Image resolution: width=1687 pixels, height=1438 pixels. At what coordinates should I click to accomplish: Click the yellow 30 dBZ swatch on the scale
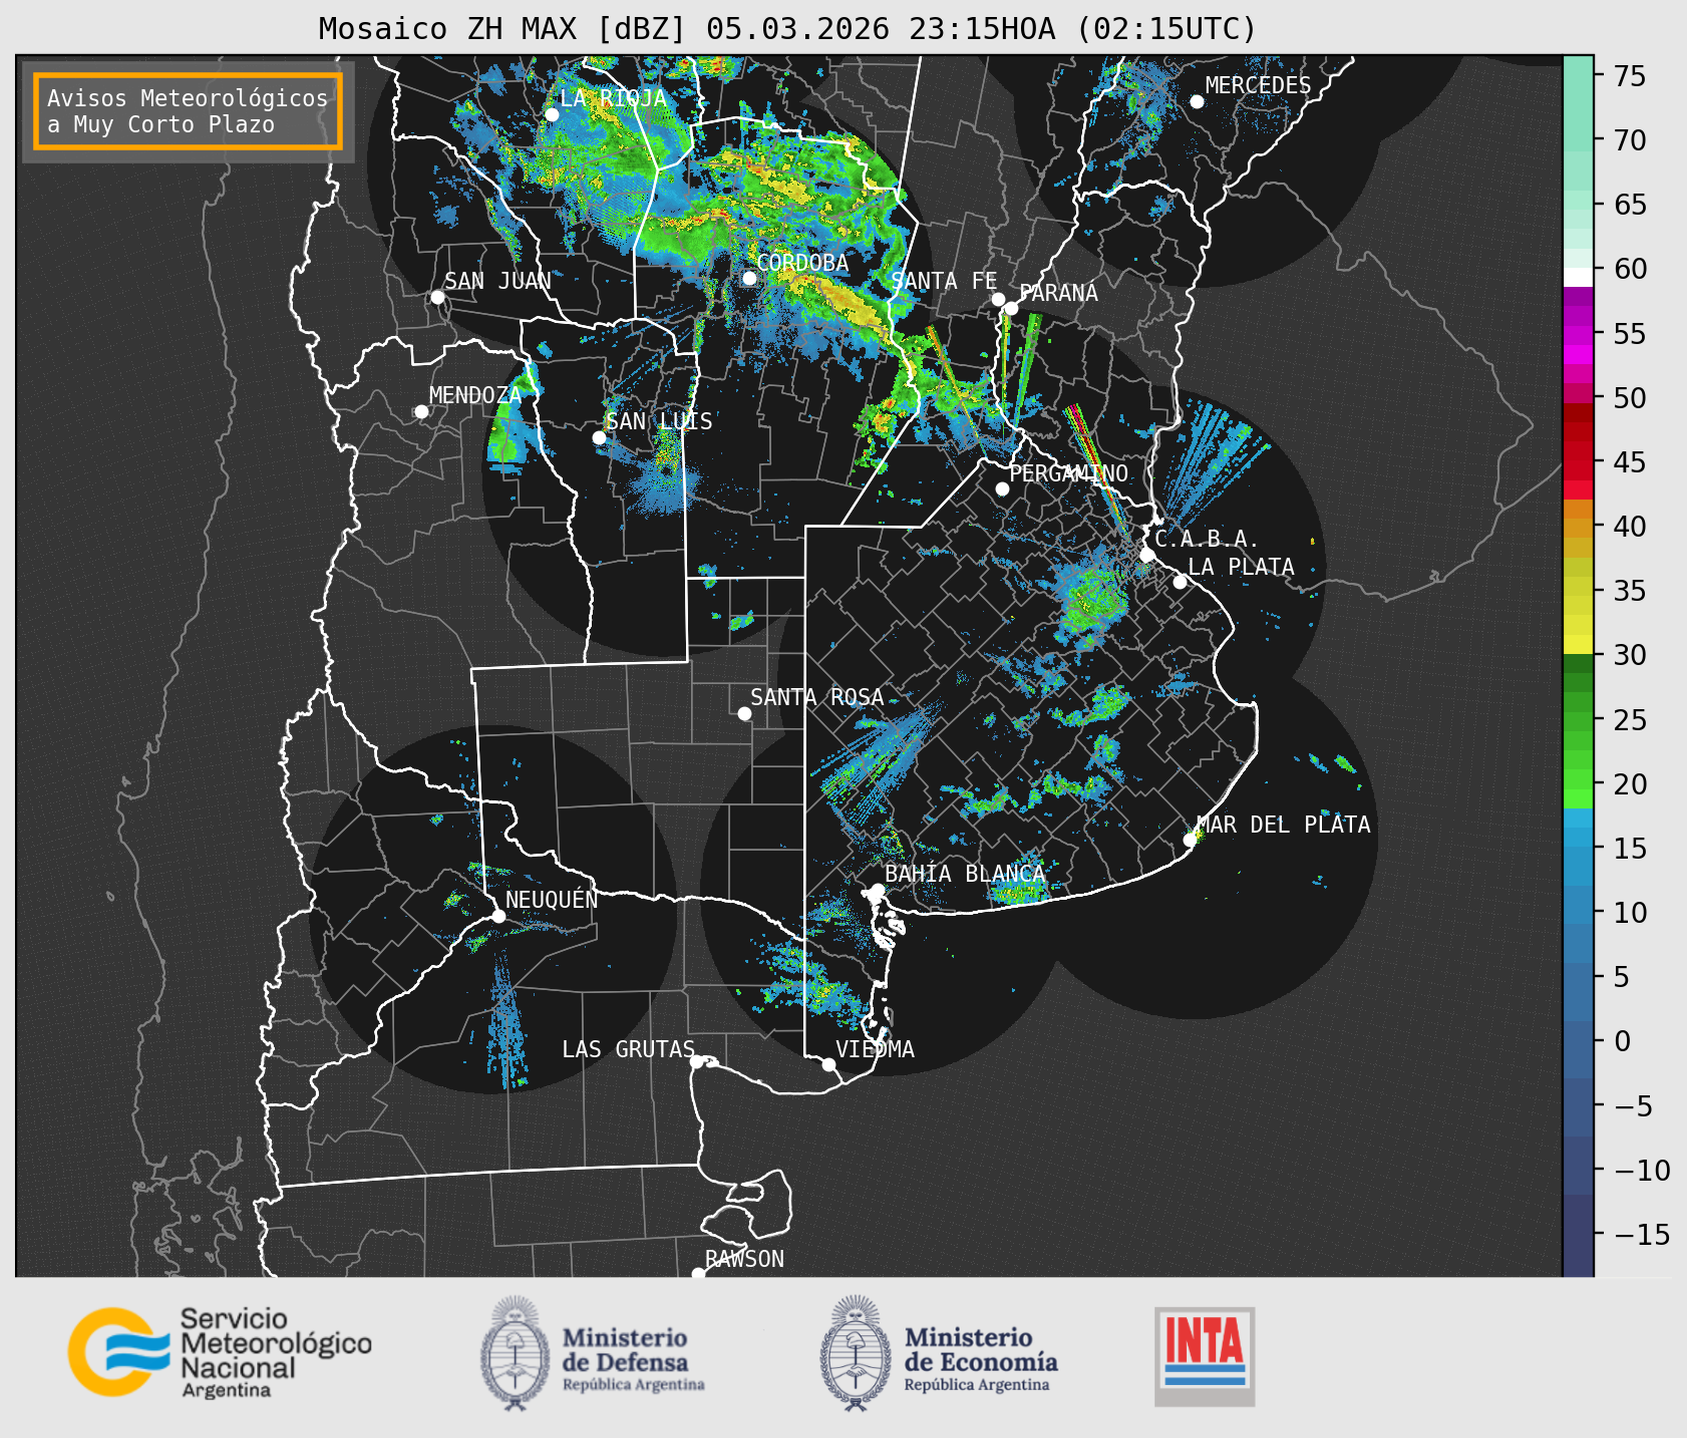pos(1577,645)
